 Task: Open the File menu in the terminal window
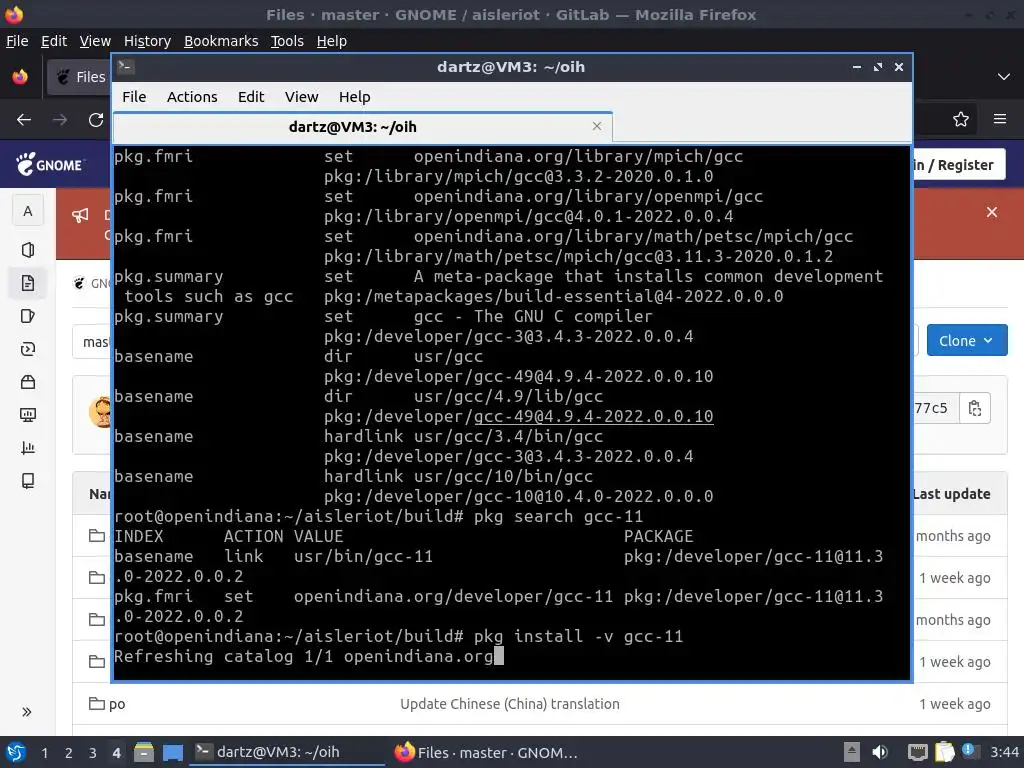point(134,97)
